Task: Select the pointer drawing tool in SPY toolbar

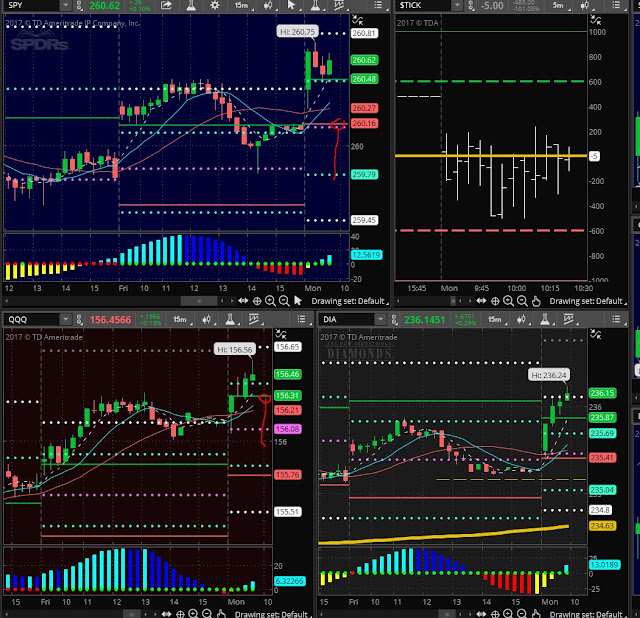Action: [x=291, y=5]
